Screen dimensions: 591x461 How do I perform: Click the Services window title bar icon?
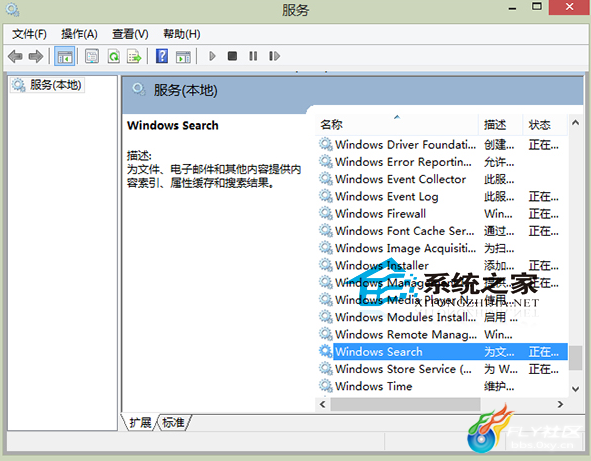(12, 9)
